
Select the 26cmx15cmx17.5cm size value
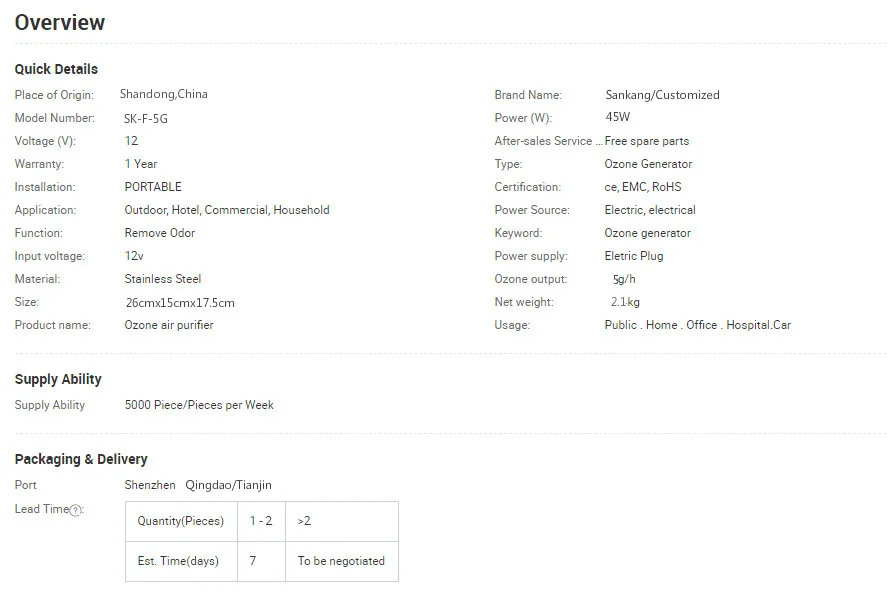[x=180, y=302]
